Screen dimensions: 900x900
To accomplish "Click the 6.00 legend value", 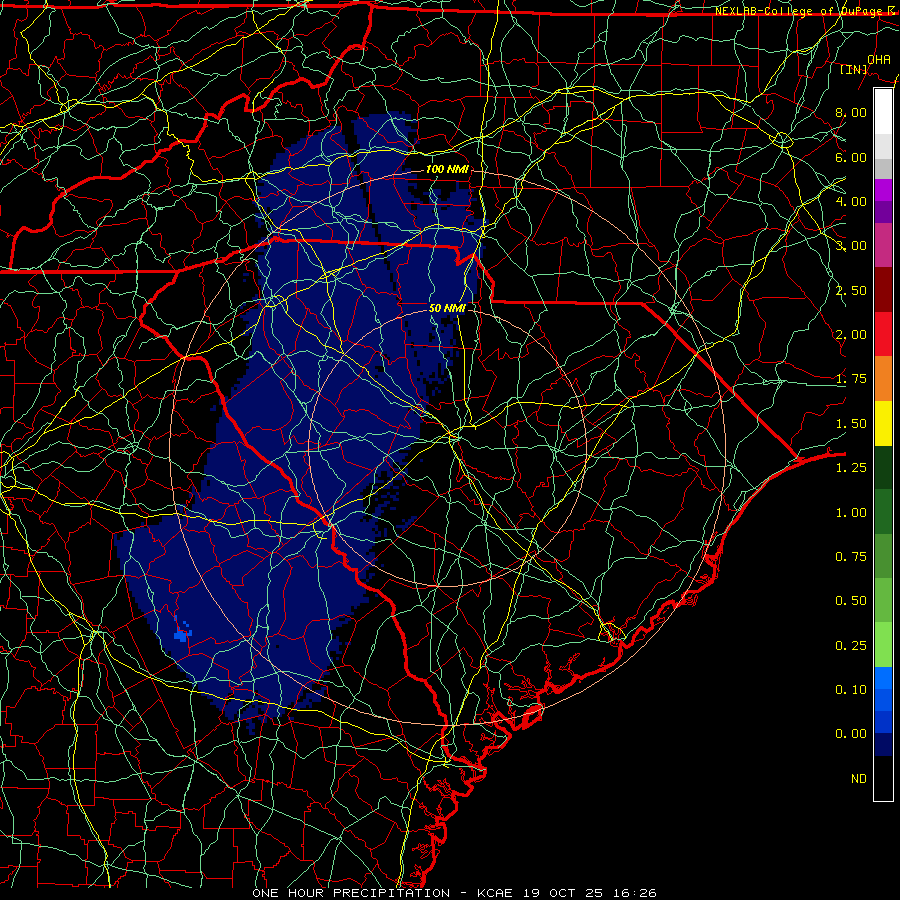I will click(x=851, y=157).
